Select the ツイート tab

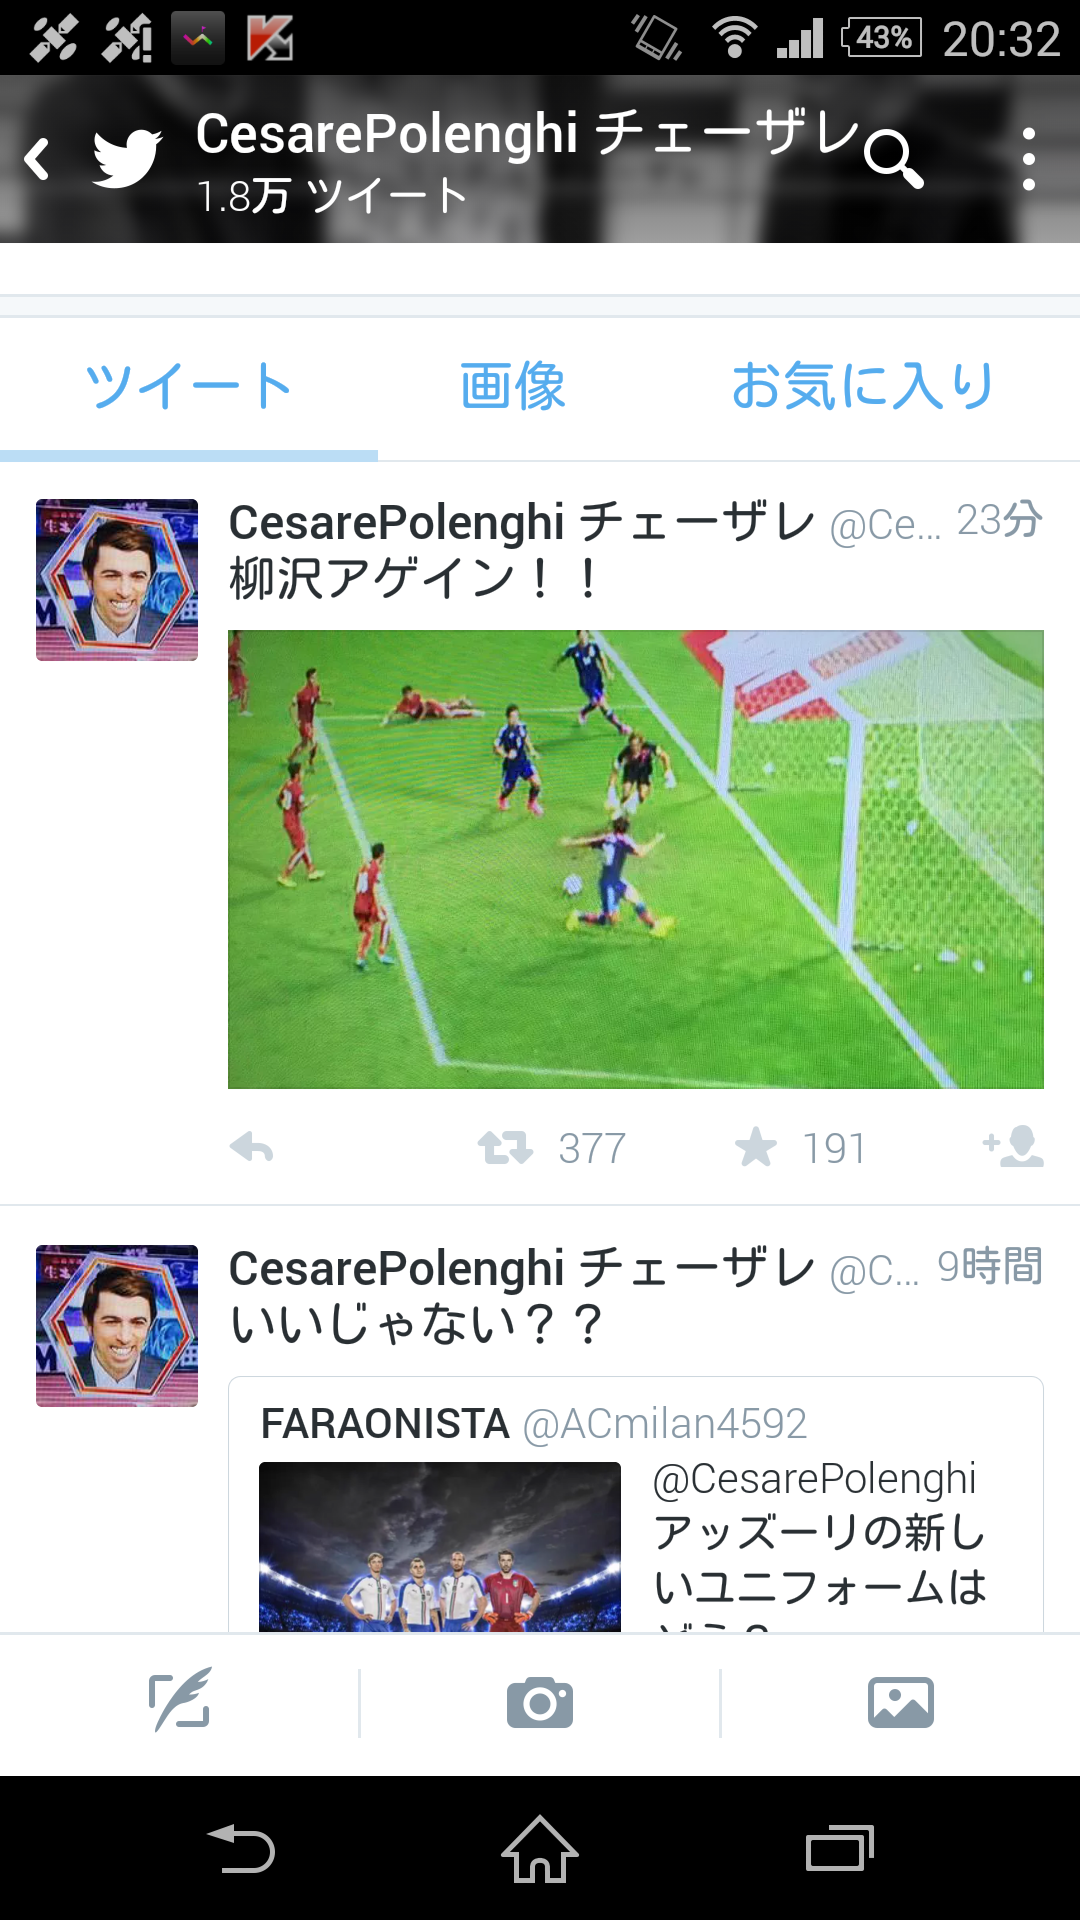(188, 387)
